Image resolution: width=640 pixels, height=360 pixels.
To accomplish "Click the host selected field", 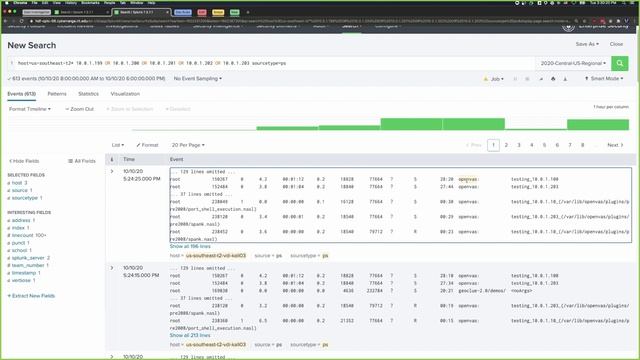I will pyautogui.click(x=17, y=183).
